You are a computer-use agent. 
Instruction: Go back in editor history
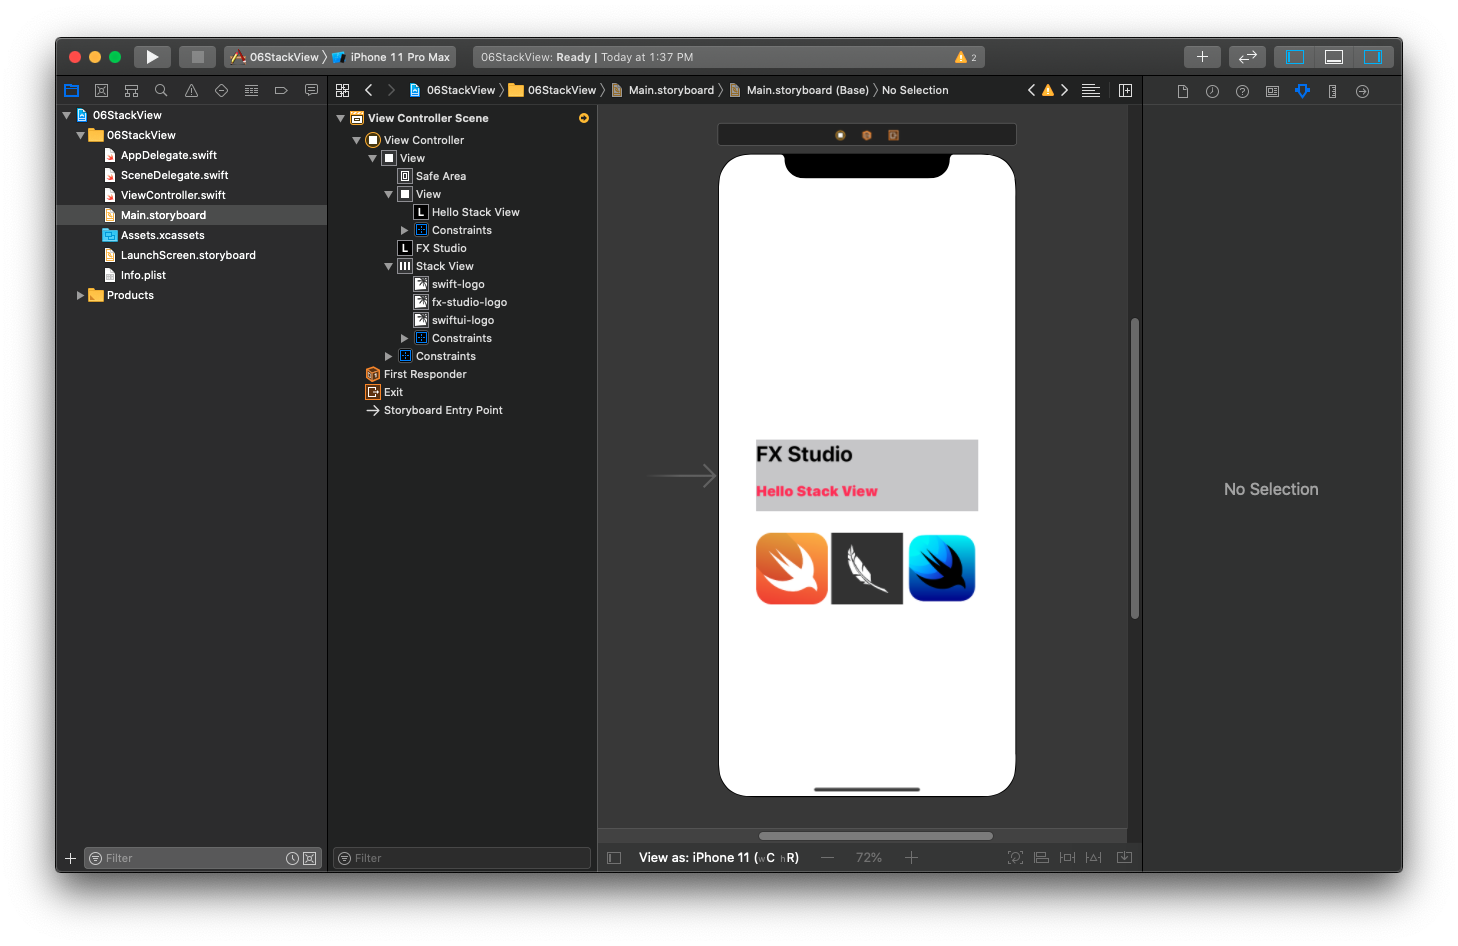click(369, 90)
